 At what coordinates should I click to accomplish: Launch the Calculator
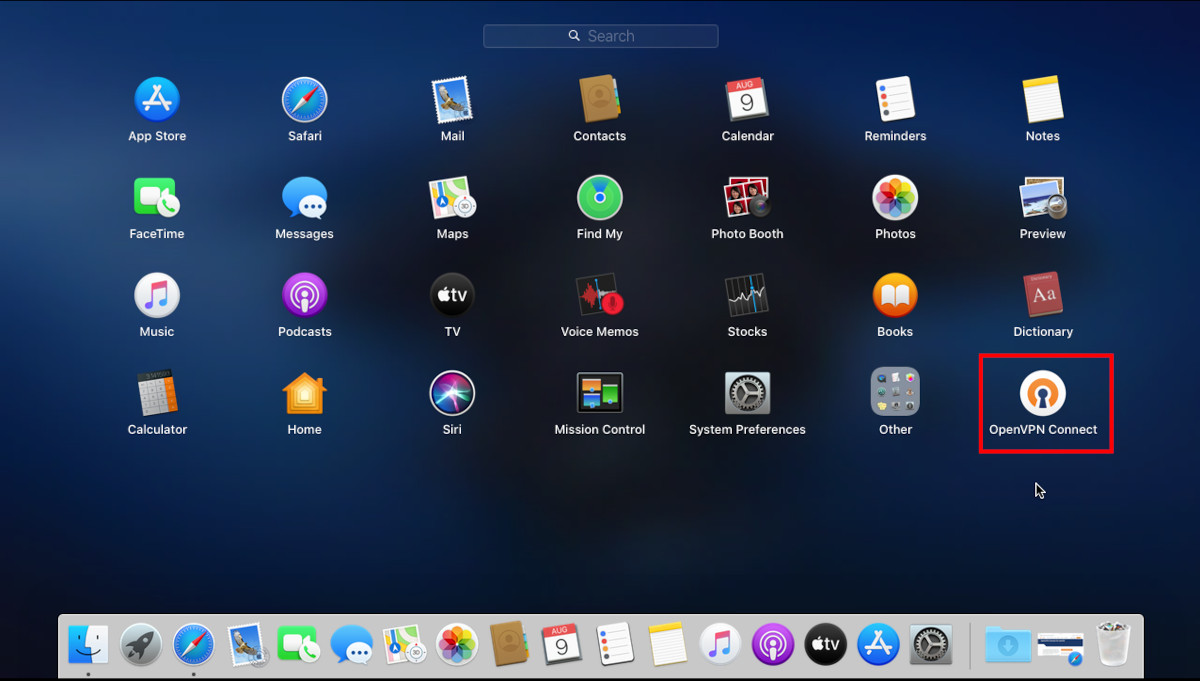[156, 394]
